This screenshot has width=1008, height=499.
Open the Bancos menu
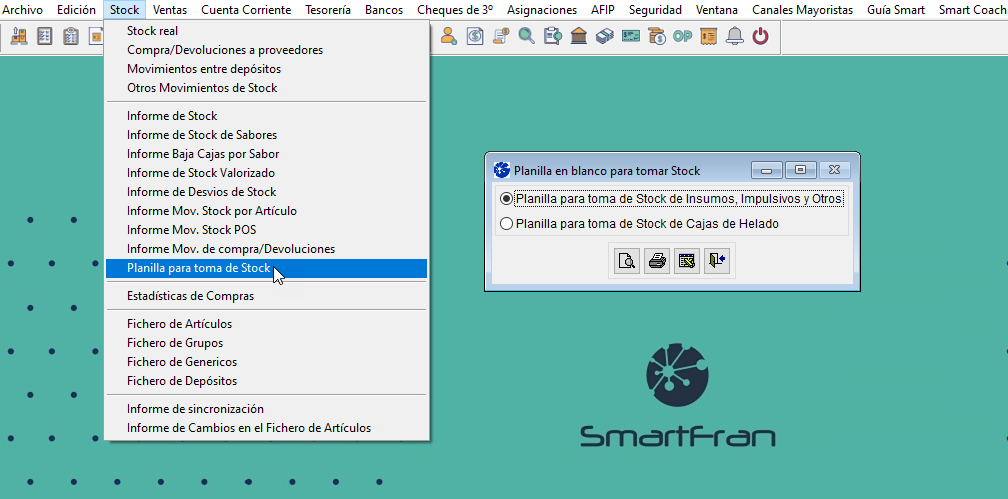coord(384,10)
